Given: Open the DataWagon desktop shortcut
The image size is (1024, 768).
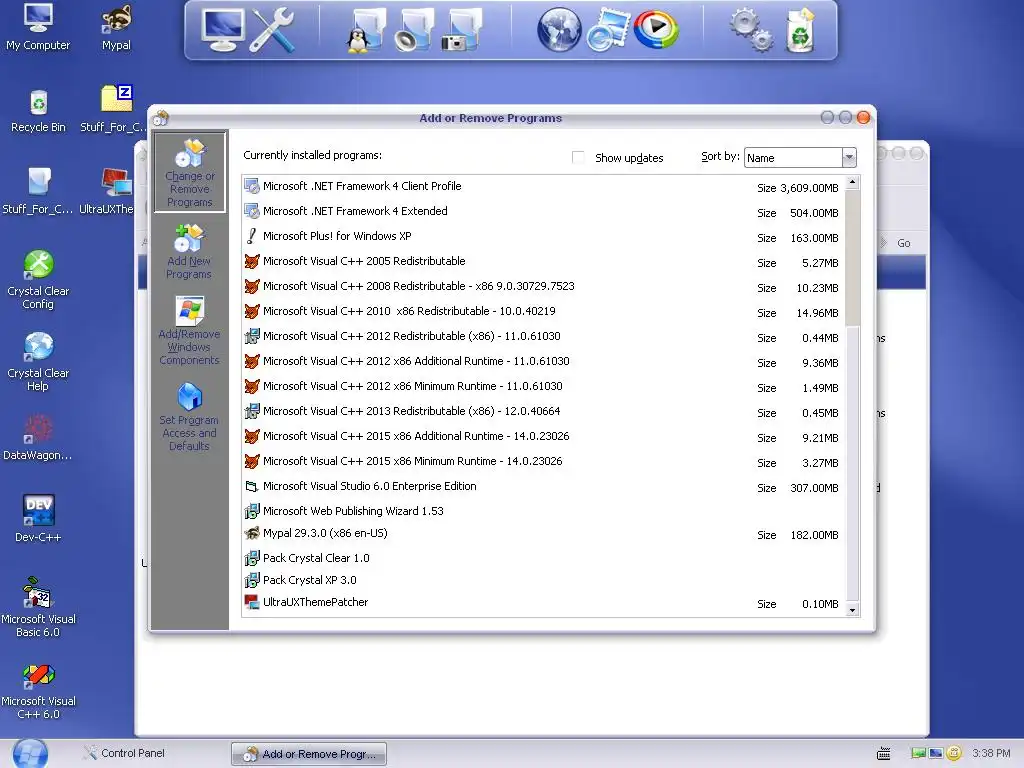Looking at the screenshot, I should pos(38,438).
